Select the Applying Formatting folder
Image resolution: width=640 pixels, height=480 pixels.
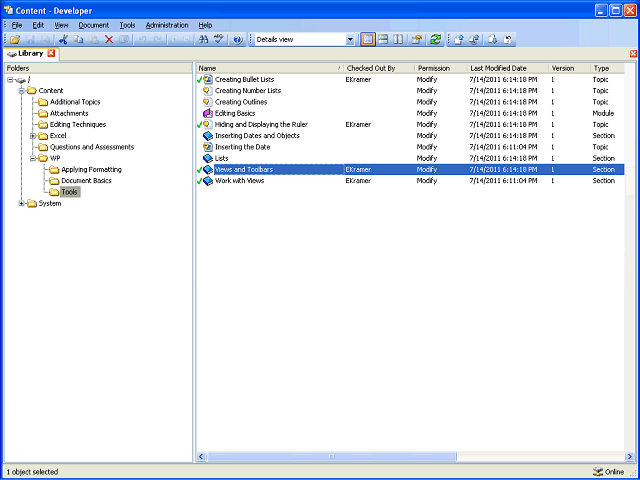point(91,169)
